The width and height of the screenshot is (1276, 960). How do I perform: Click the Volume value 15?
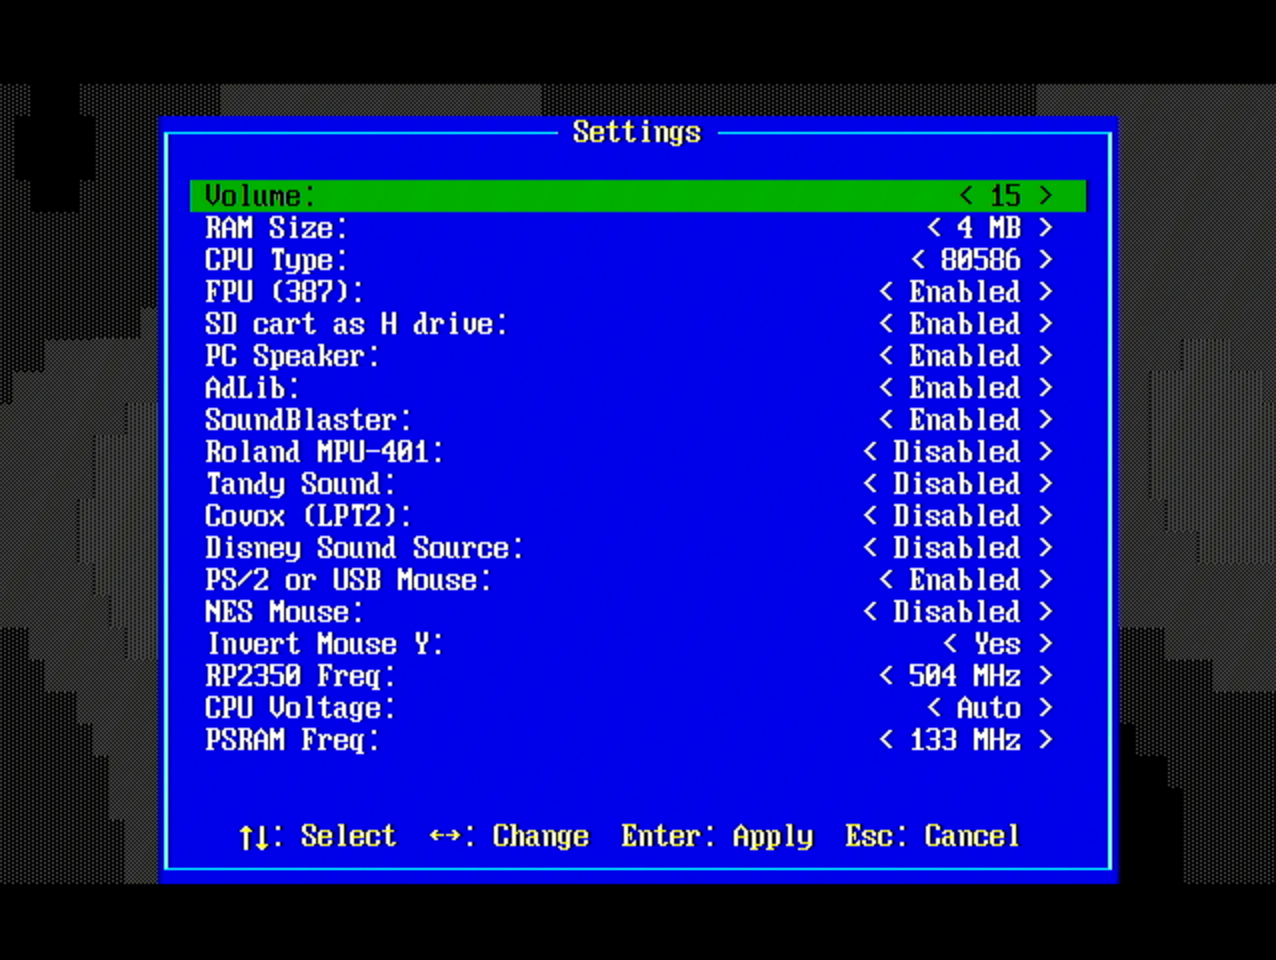(x=1005, y=196)
